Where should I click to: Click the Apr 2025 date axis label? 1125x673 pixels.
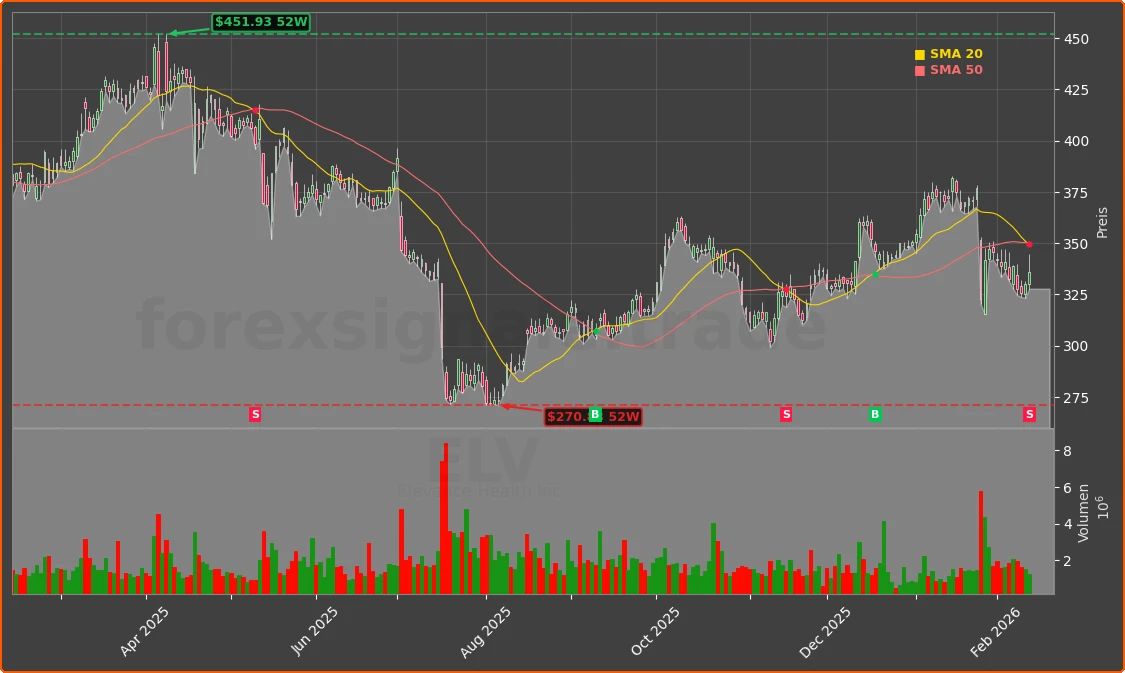[x=145, y=632]
